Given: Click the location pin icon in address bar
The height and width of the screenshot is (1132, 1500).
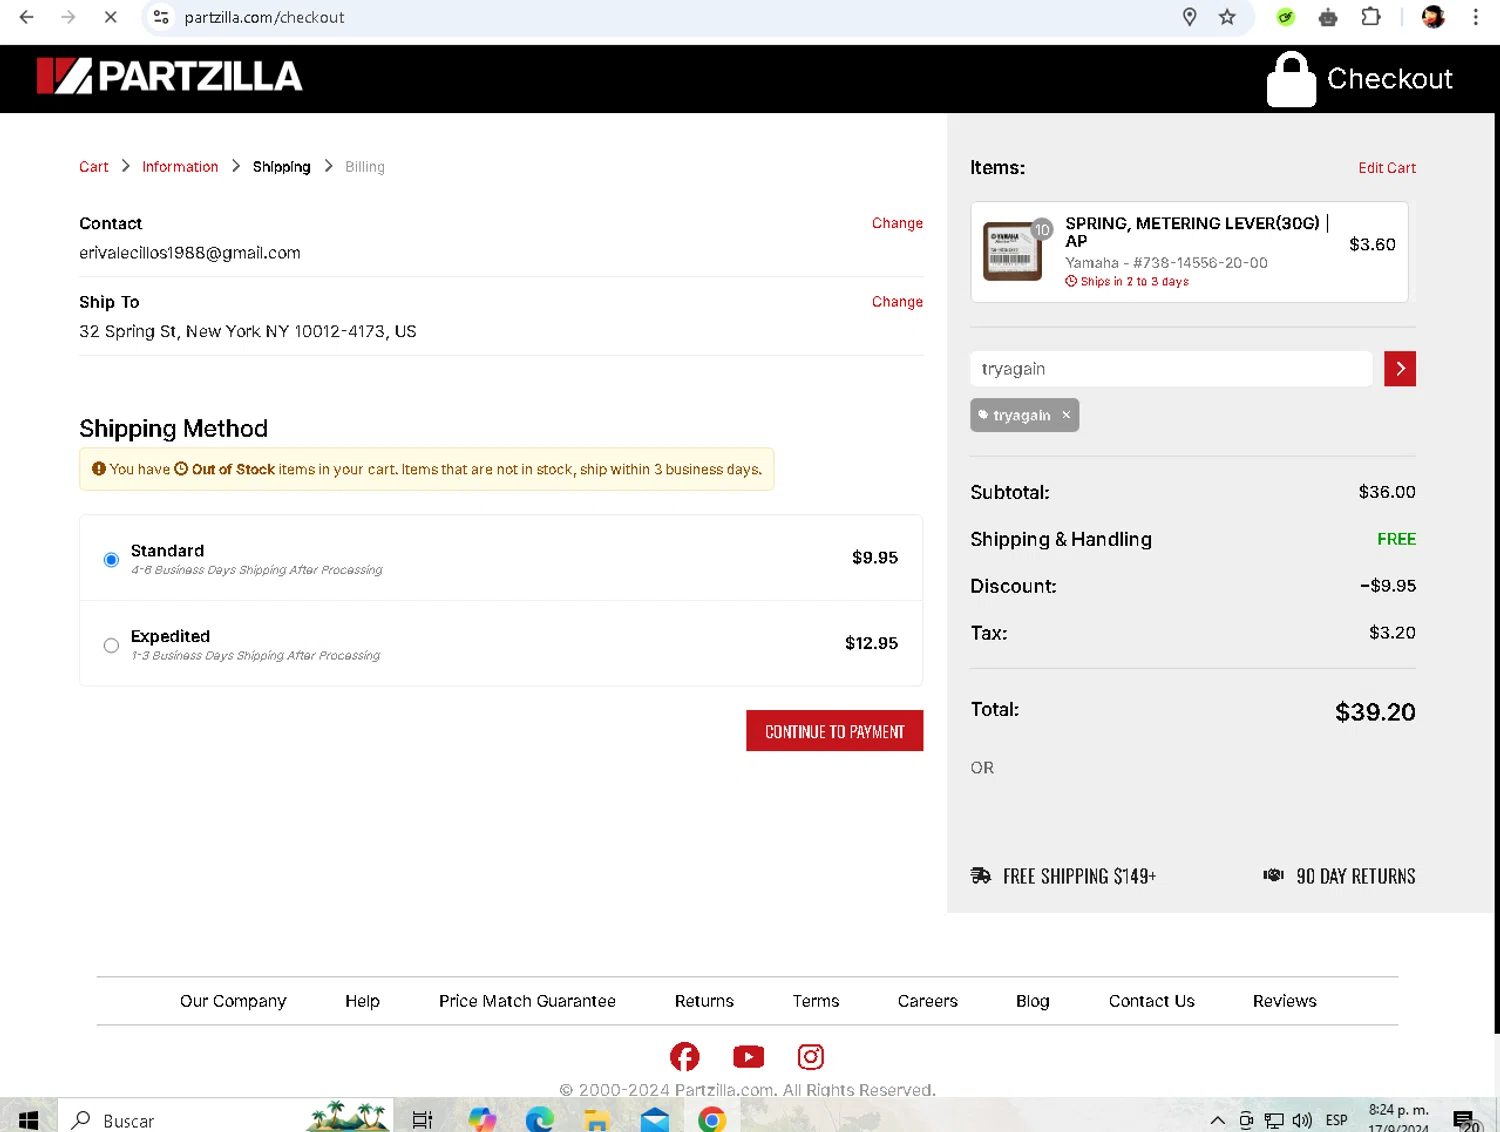Looking at the screenshot, I should click(1189, 17).
